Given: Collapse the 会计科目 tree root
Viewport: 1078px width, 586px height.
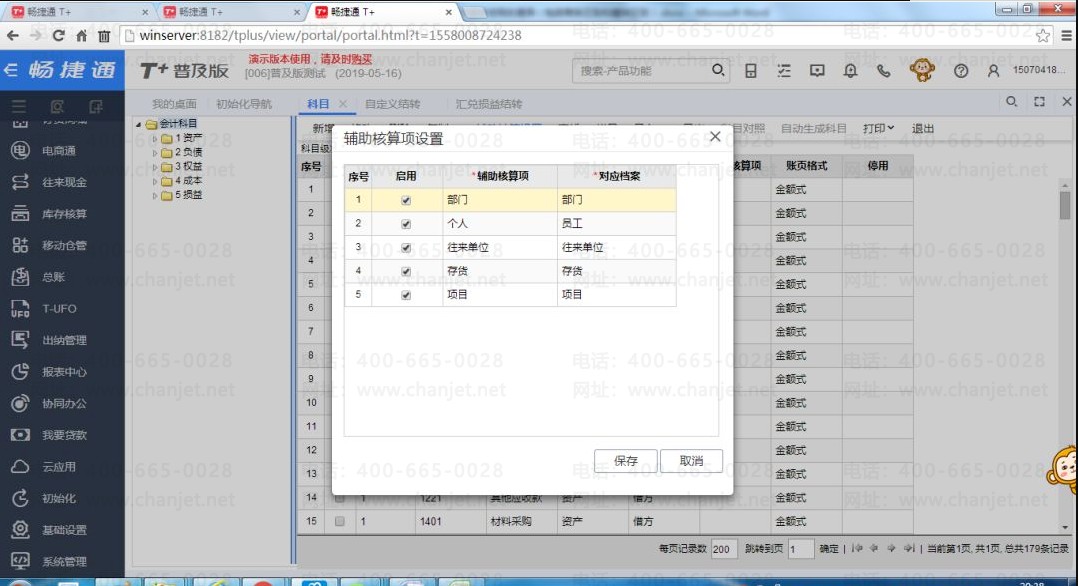Looking at the screenshot, I should pos(138,124).
